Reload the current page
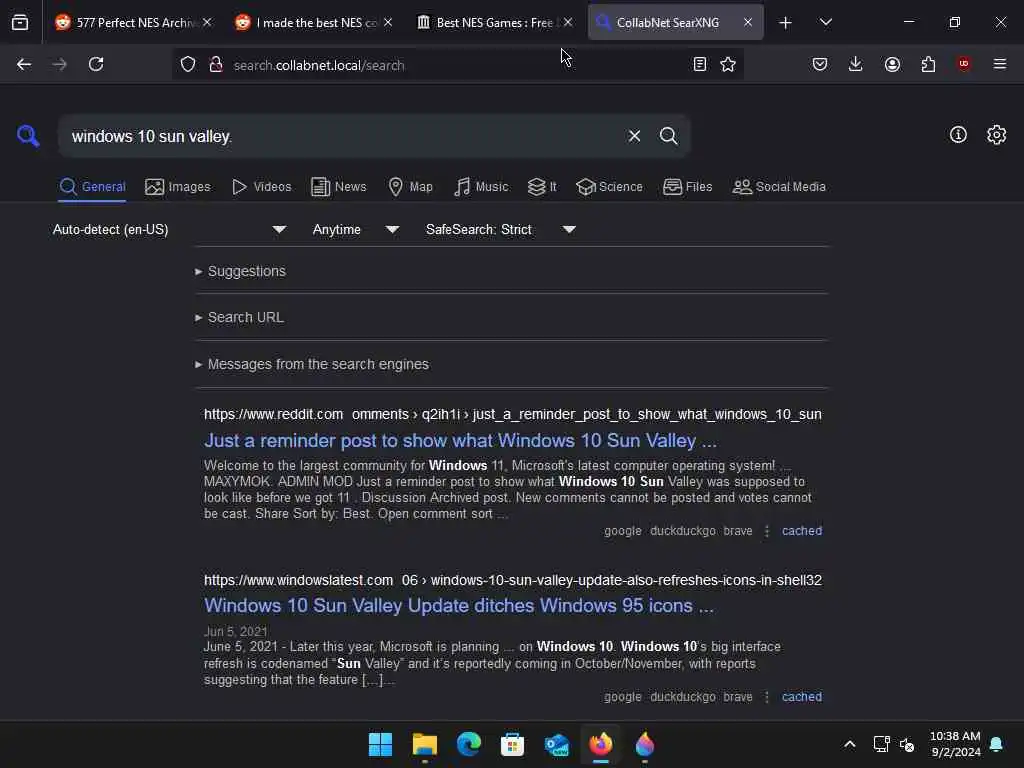1024x768 pixels. click(96, 64)
